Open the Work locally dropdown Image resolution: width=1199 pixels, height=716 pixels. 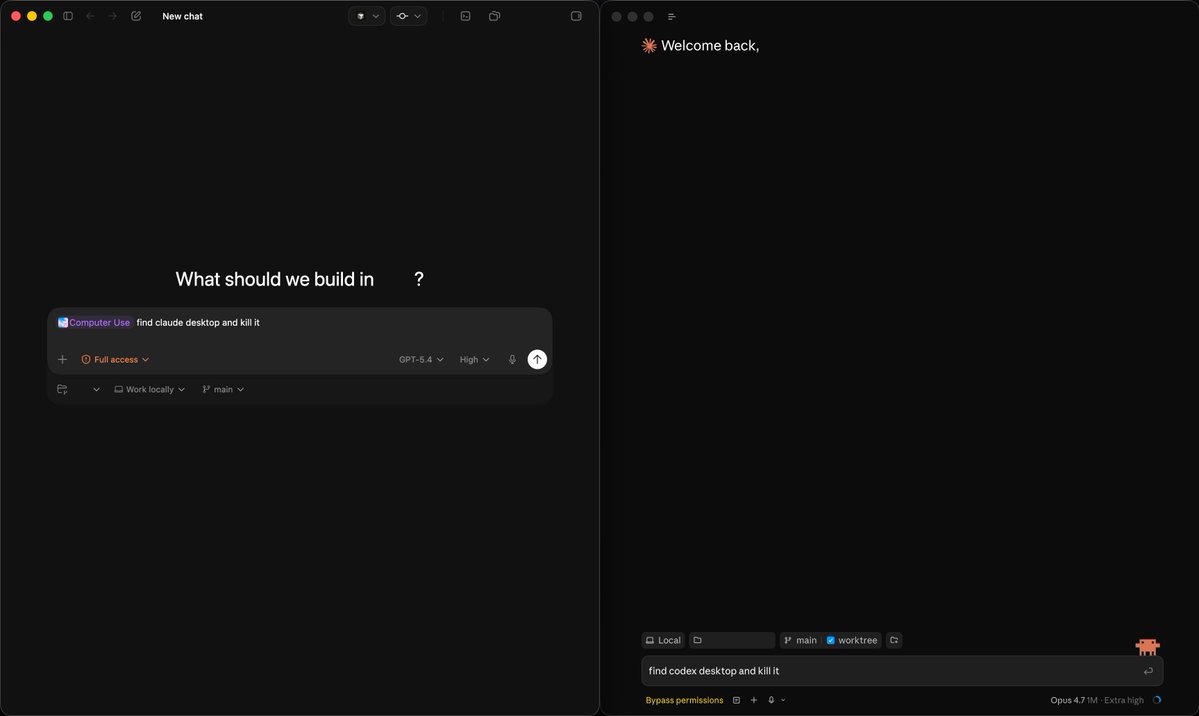coord(150,389)
